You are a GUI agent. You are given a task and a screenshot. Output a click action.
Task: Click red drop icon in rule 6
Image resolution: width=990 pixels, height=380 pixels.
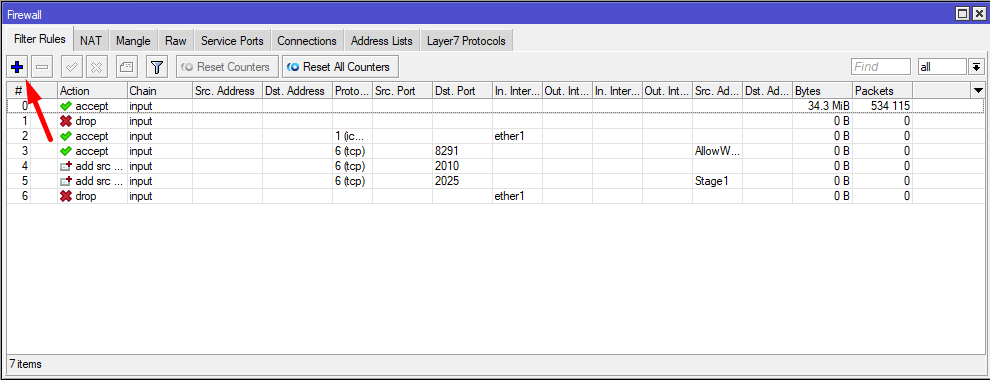(x=66, y=196)
